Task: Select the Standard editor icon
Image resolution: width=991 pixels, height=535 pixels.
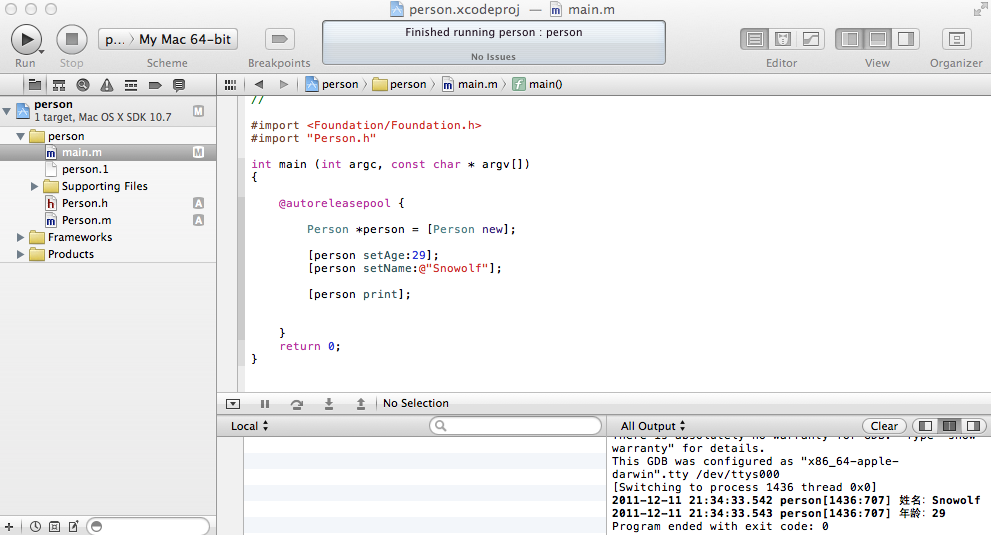Action: [x=755, y=39]
